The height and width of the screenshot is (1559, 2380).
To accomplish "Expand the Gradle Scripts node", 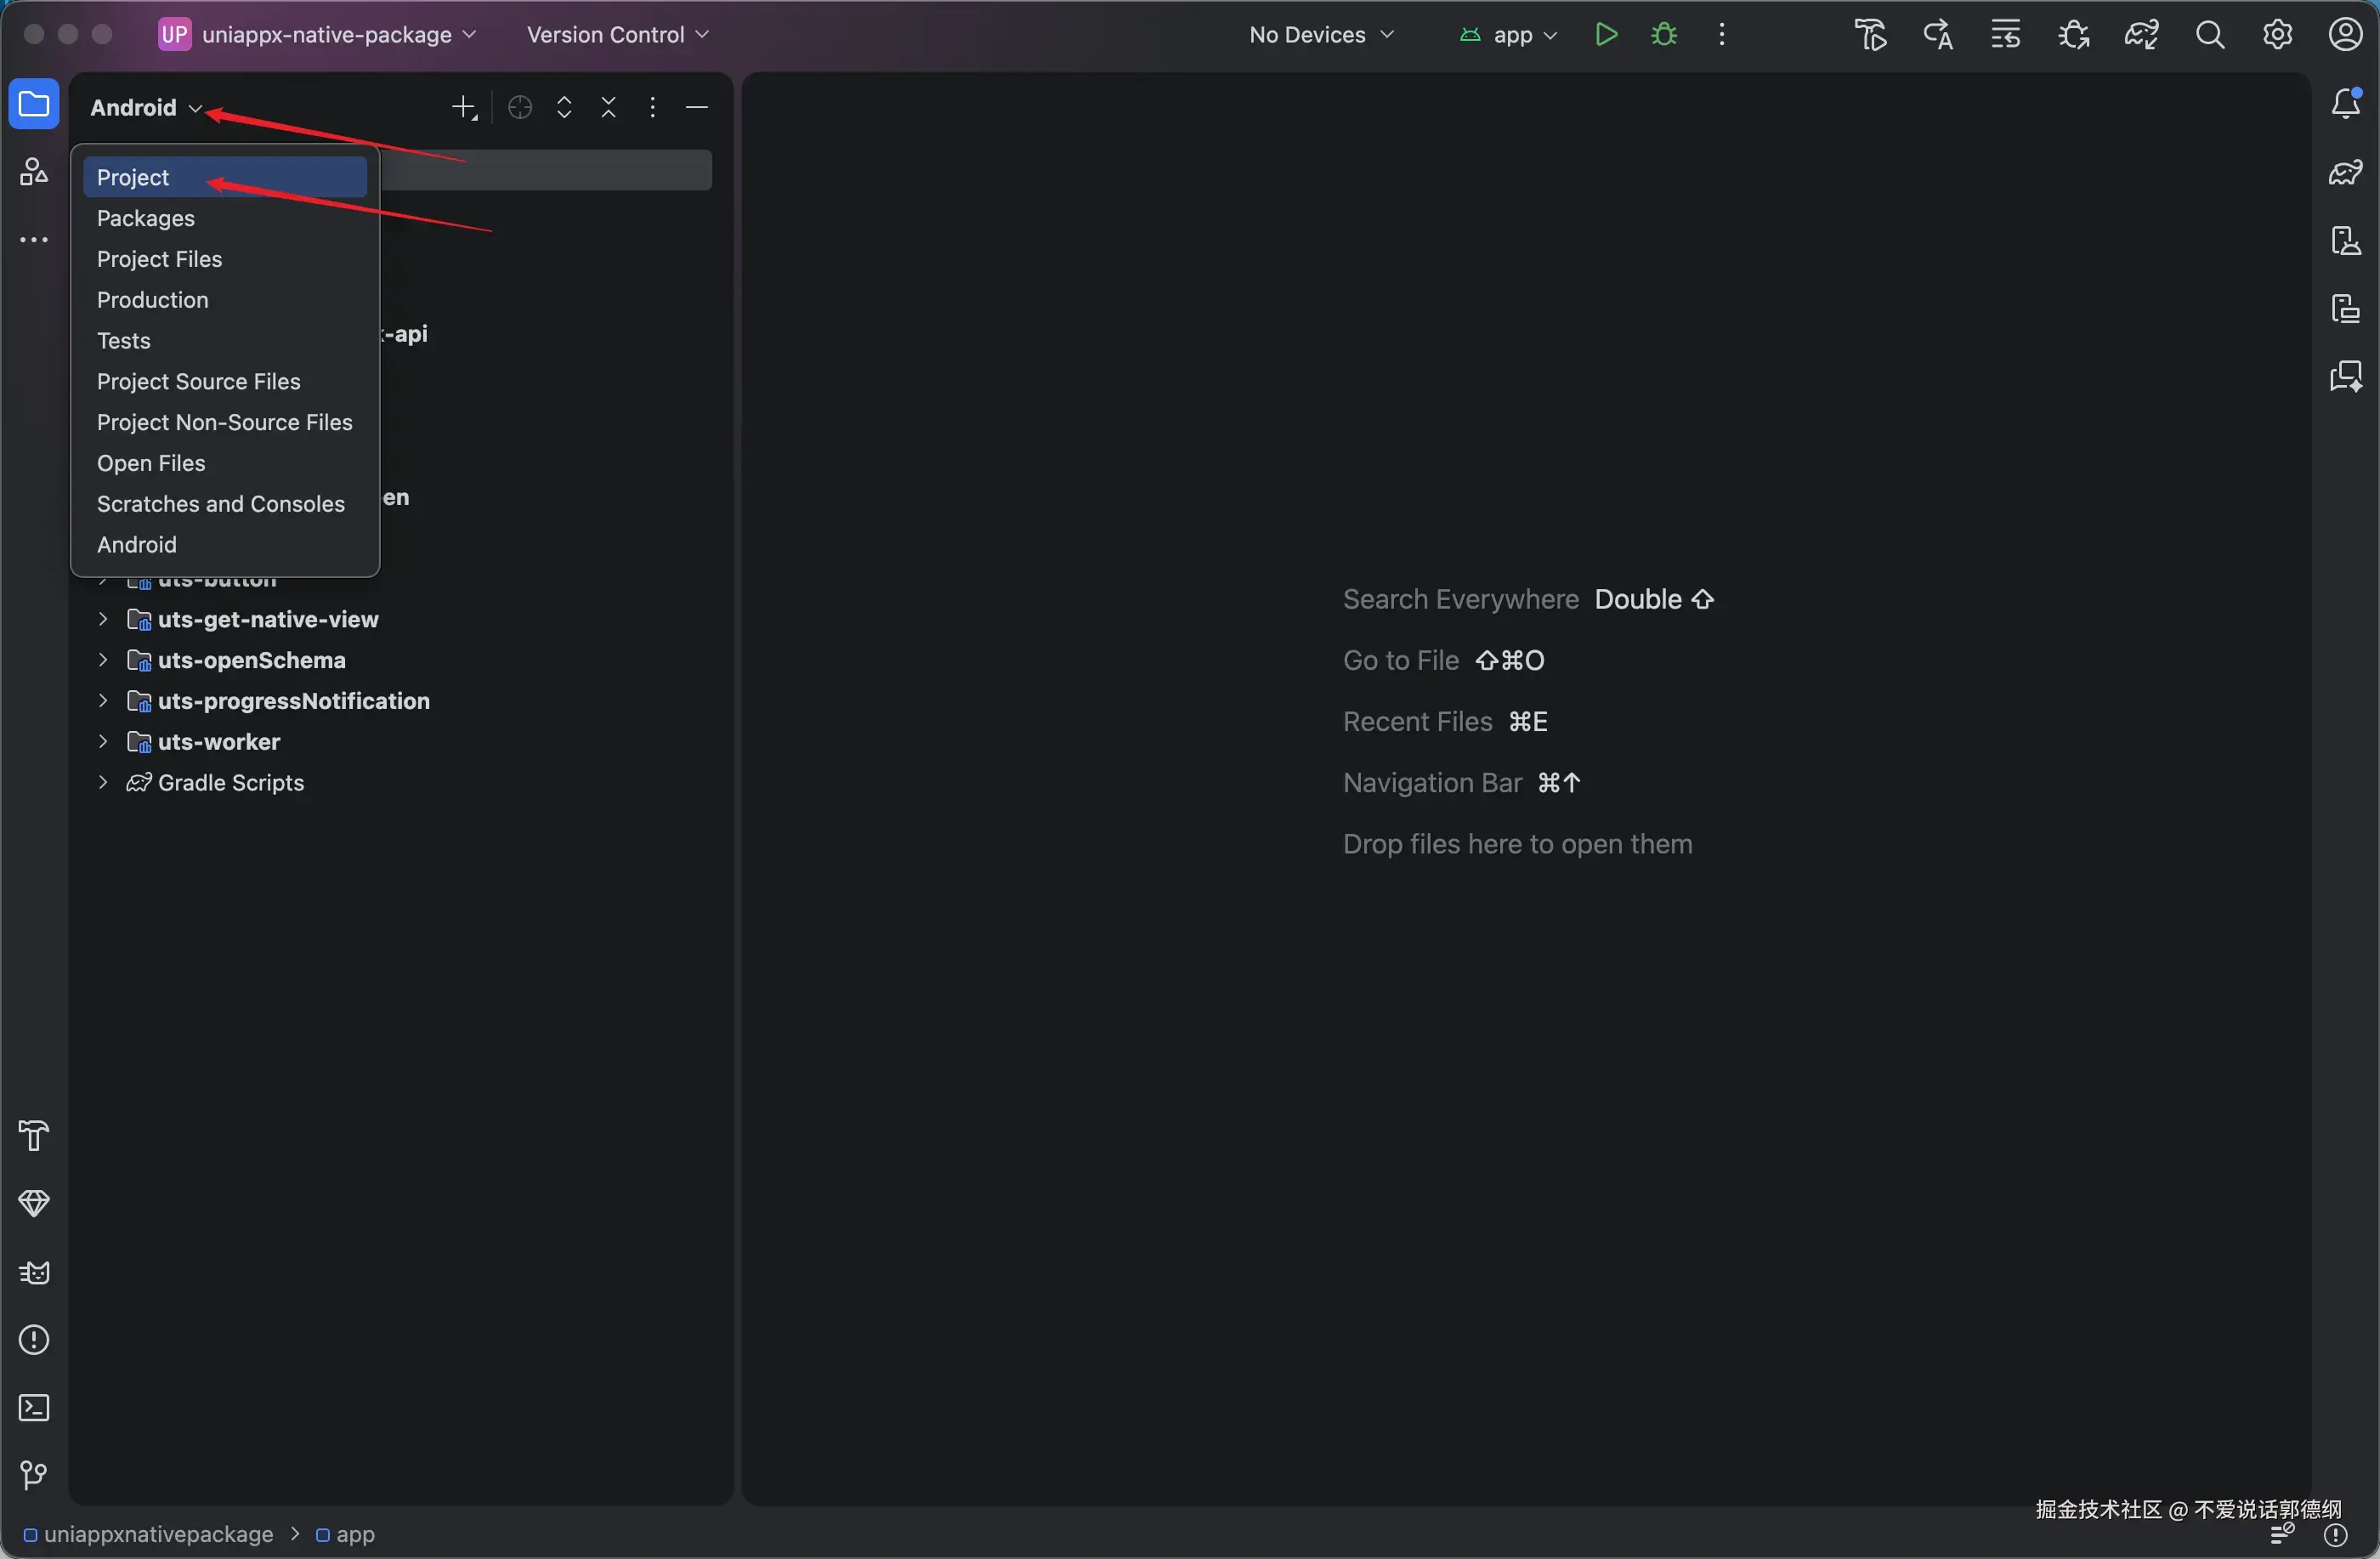I will coord(103,783).
